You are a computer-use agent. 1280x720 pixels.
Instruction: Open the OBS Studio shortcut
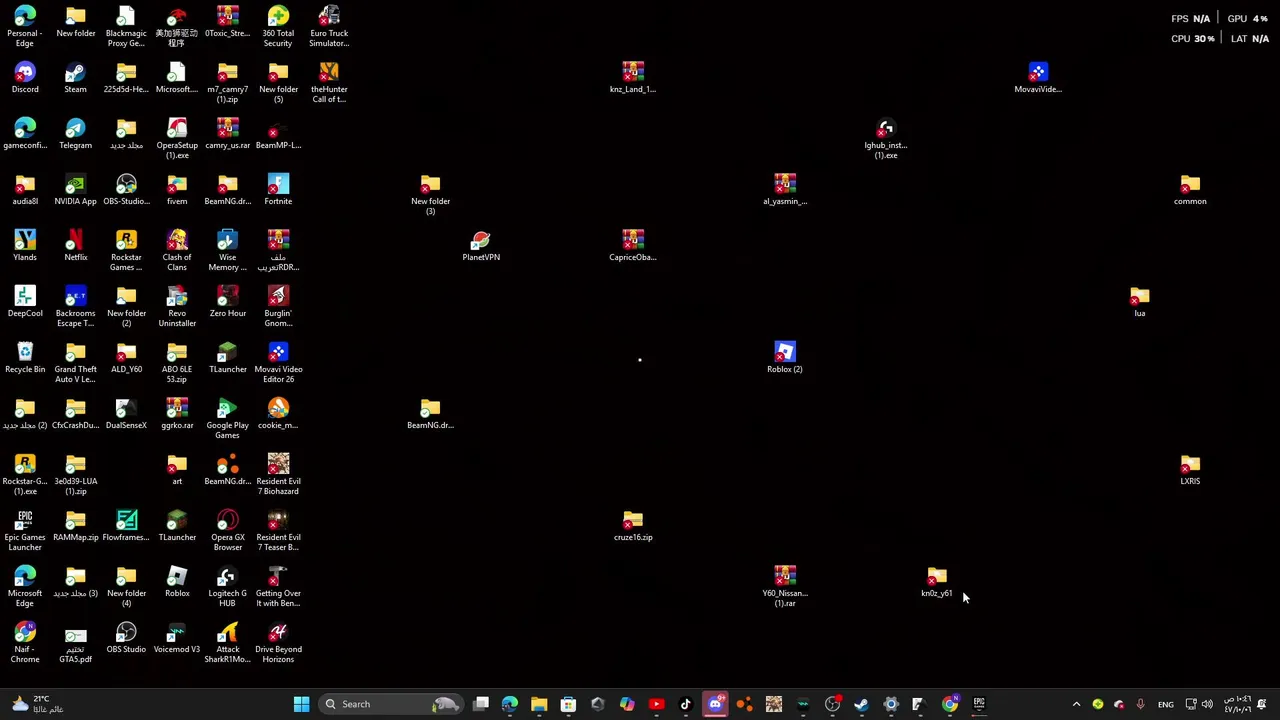click(x=126, y=638)
